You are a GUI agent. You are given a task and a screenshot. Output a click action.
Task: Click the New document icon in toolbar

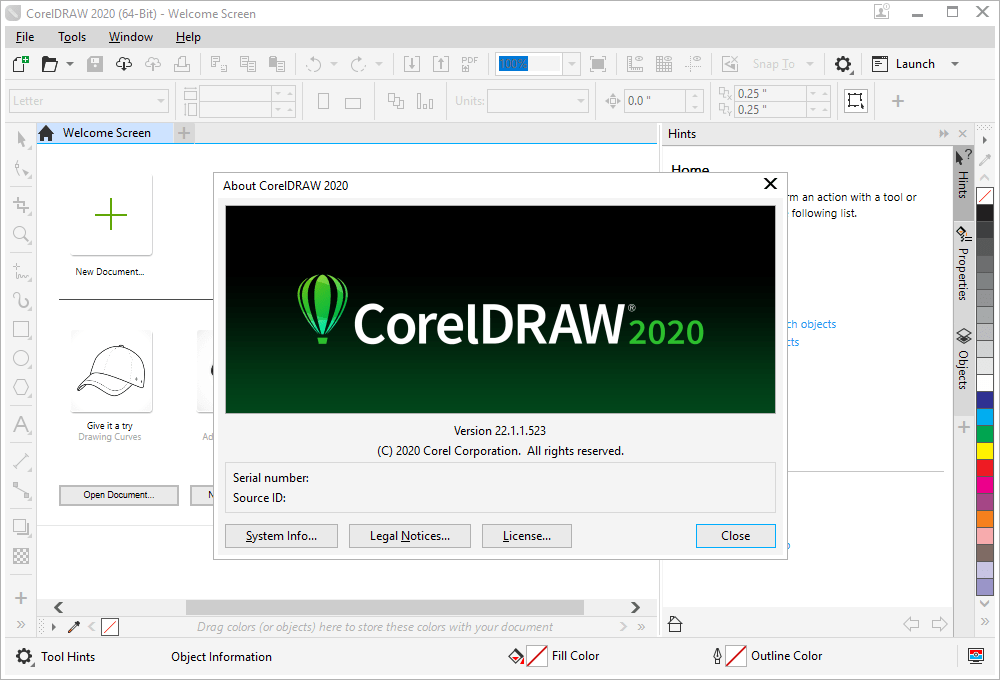pos(21,64)
